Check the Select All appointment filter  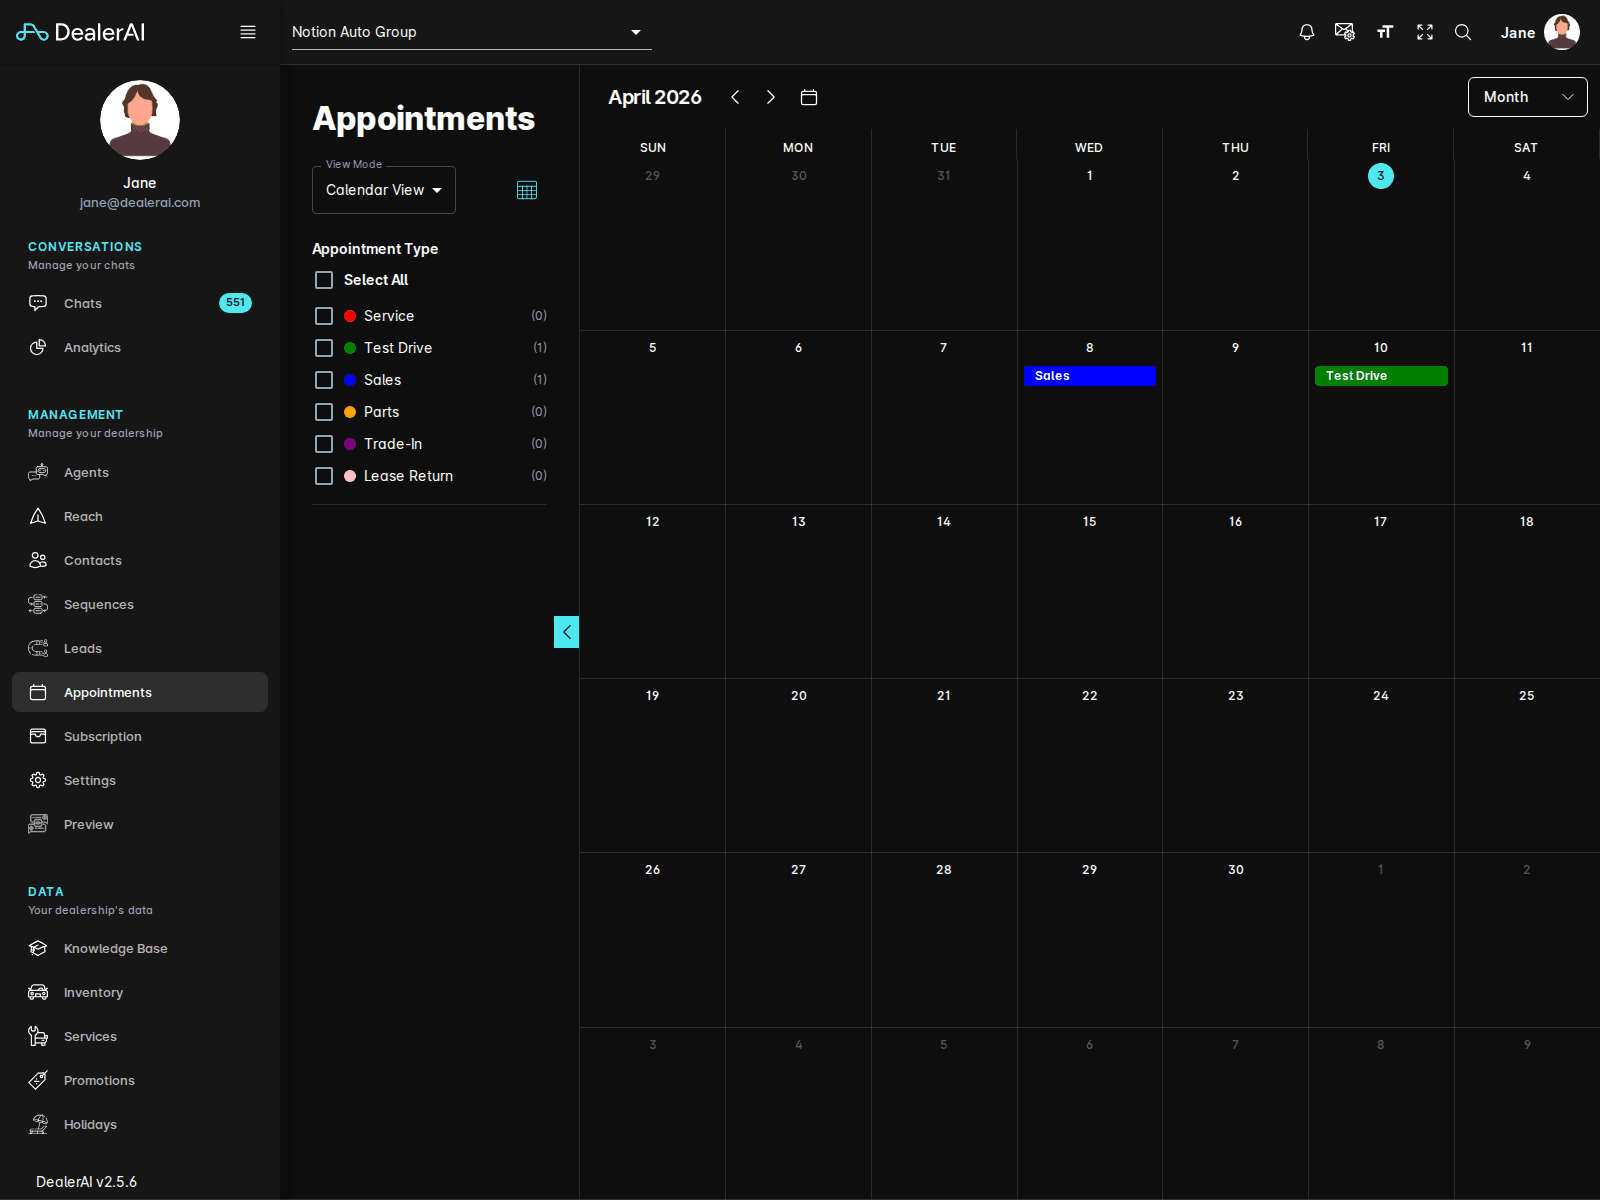click(324, 280)
